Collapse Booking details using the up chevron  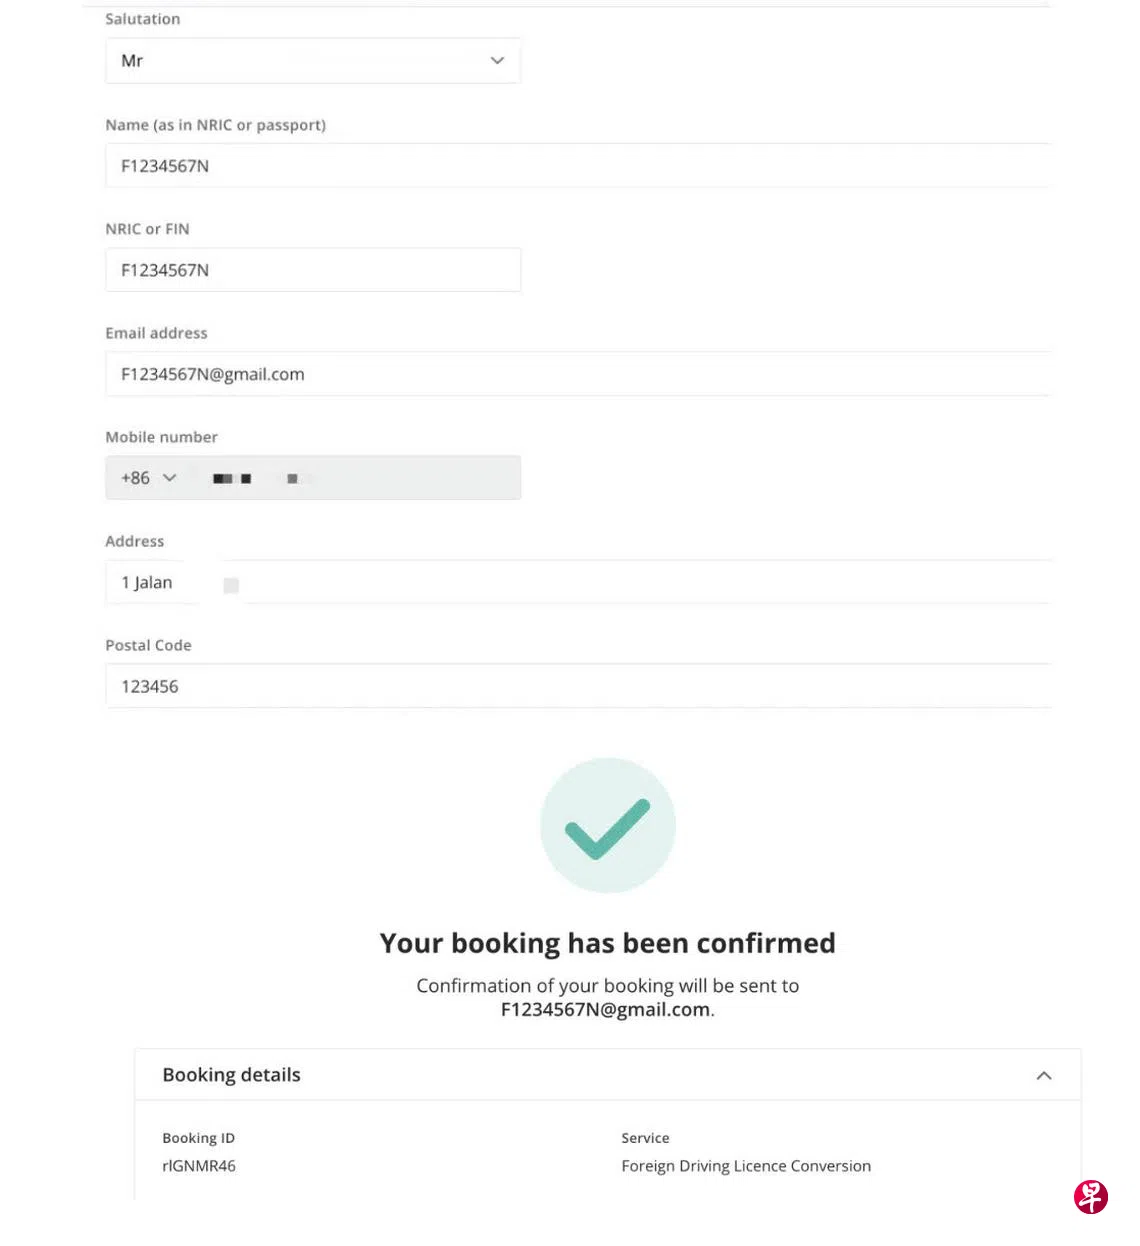[x=1044, y=1076]
